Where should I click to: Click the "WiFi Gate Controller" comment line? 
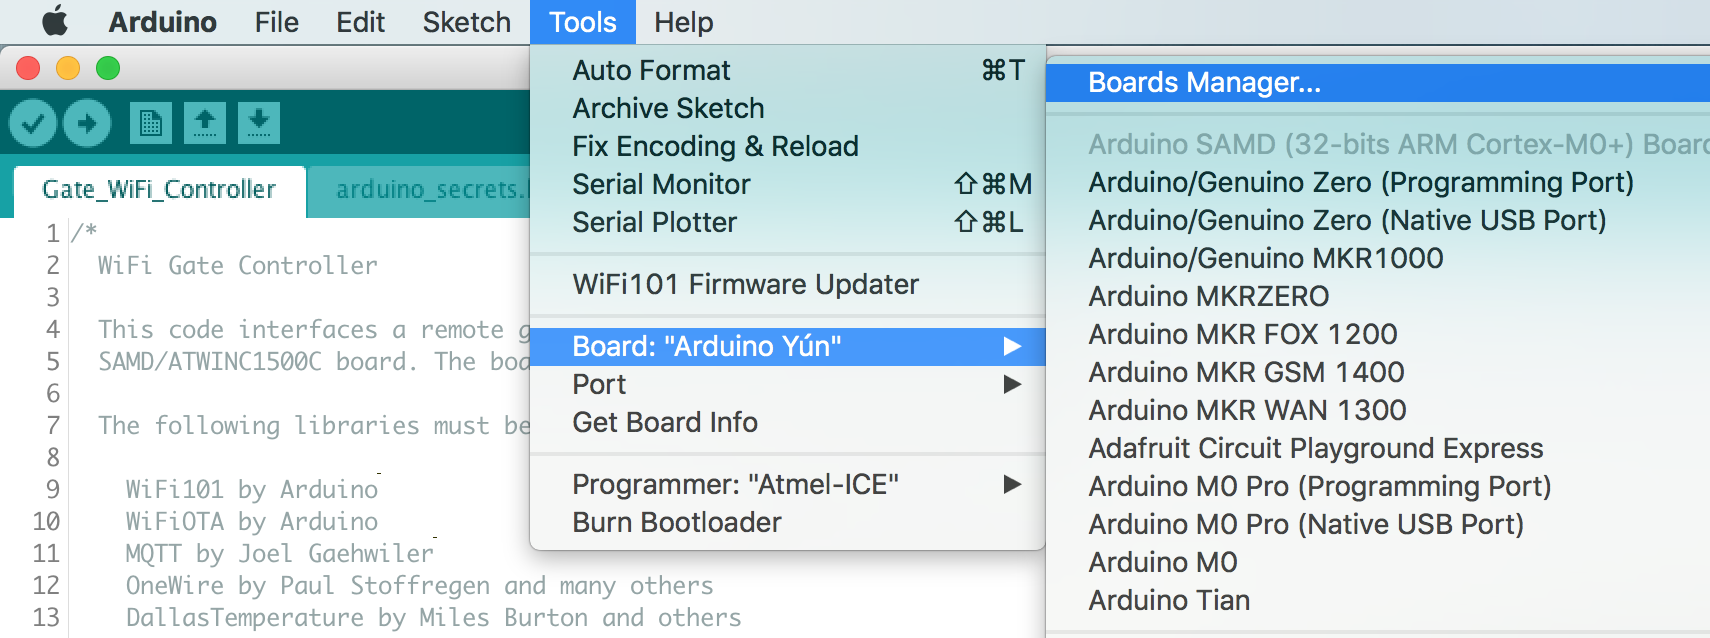tap(238, 265)
